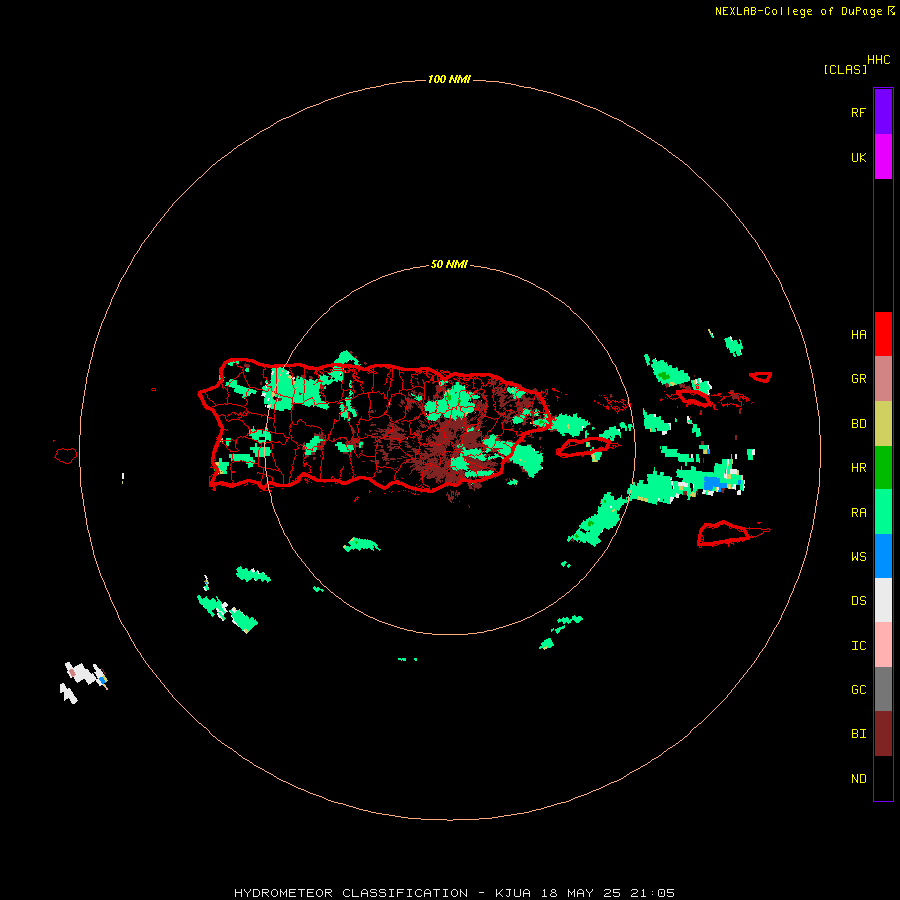
Task: Click the ND legend label
Action: (858, 779)
